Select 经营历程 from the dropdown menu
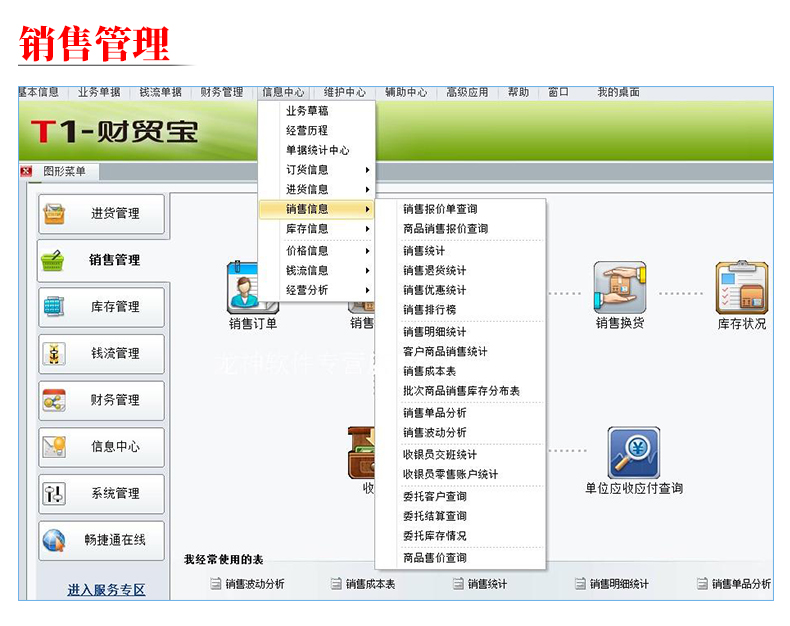Image resolution: width=790 pixels, height=626 pixels. pyautogui.click(x=316, y=131)
